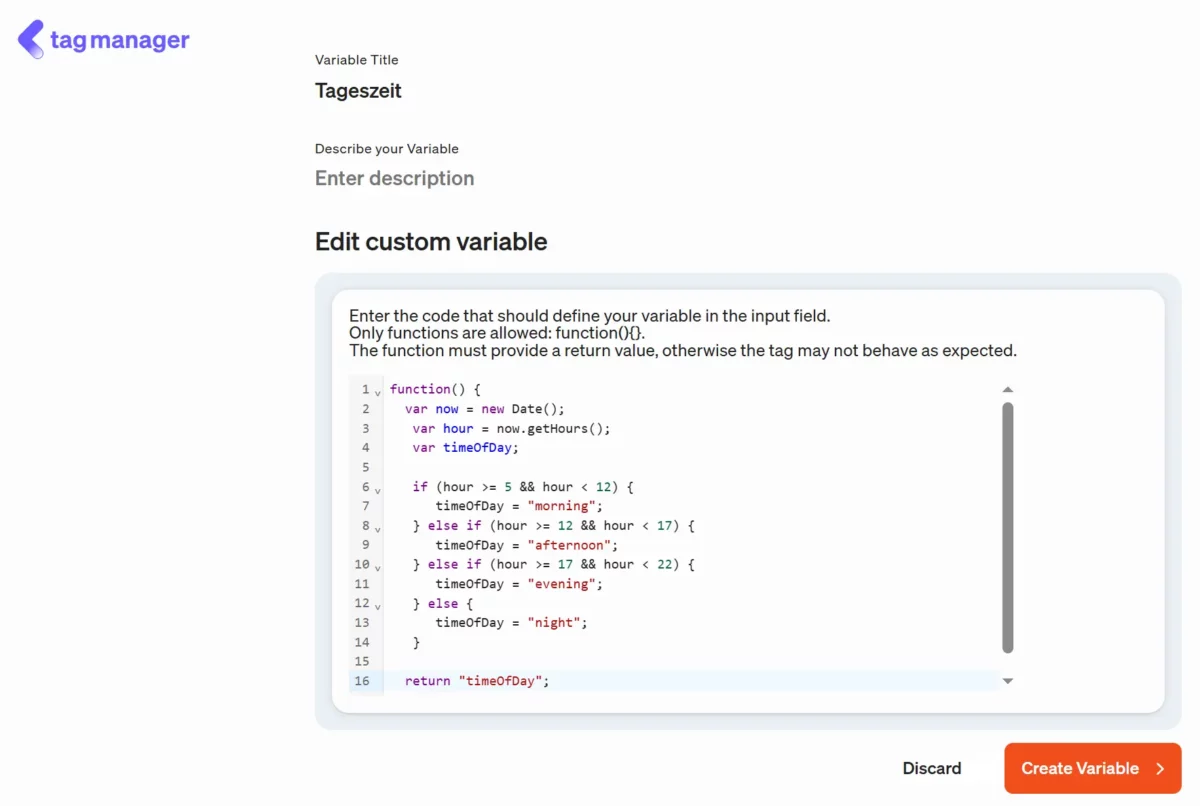Focus the Enter description field

(394, 178)
